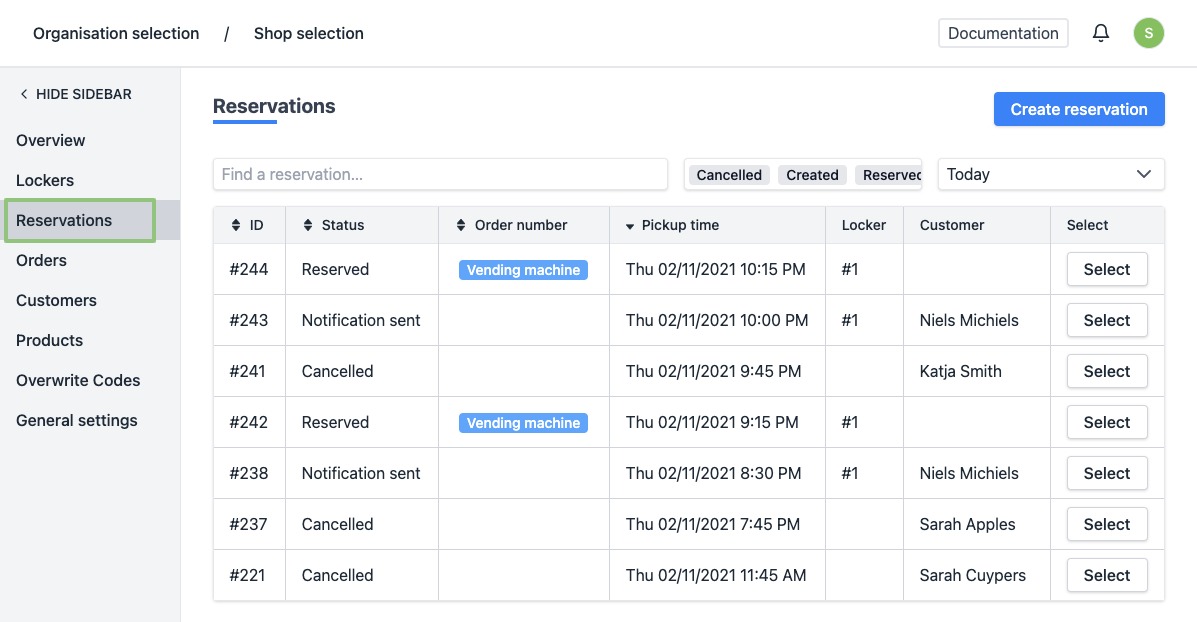Toggle Pickup time sort direction
The image size is (1197, 622).
[x=630, y=226]
